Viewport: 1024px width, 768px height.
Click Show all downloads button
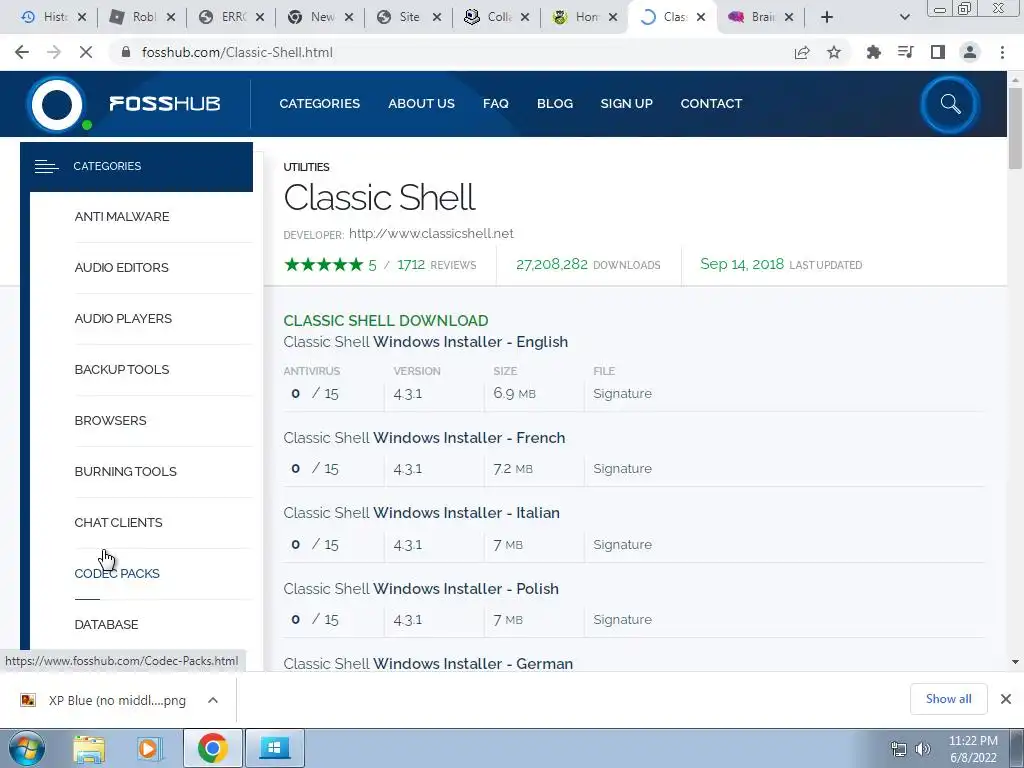coord(948,699)
